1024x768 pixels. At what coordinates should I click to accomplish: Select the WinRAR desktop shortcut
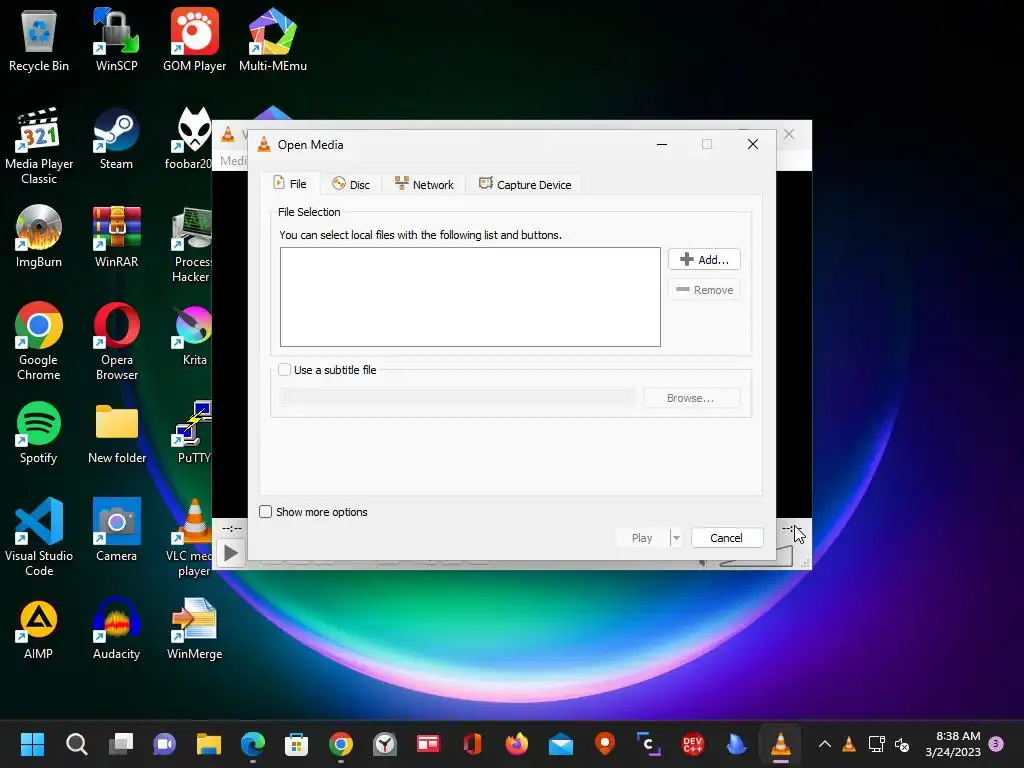point(116,236)
